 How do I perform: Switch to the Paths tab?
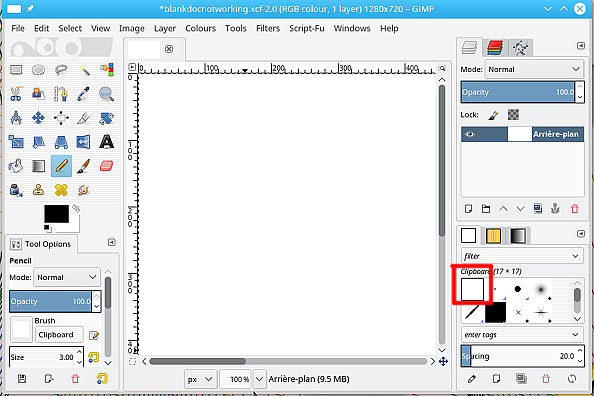point(520,48)
